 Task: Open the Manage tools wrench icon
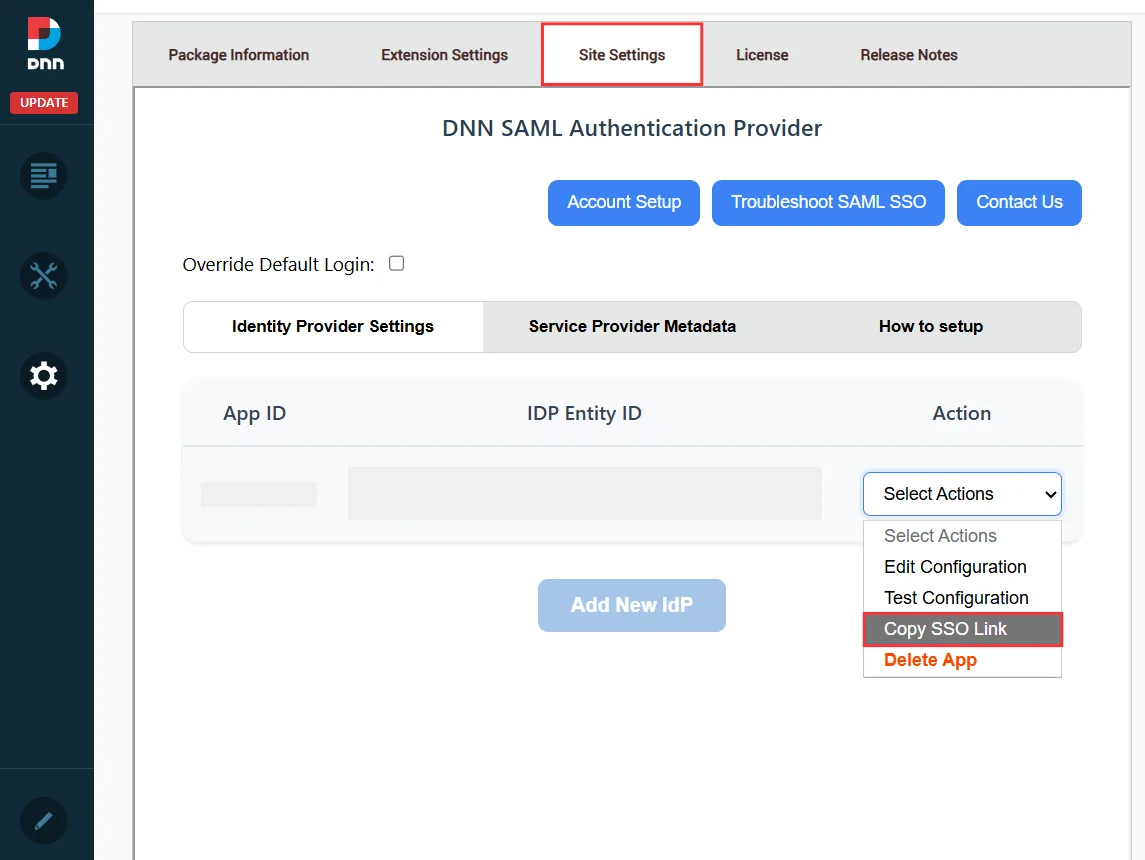44,275
